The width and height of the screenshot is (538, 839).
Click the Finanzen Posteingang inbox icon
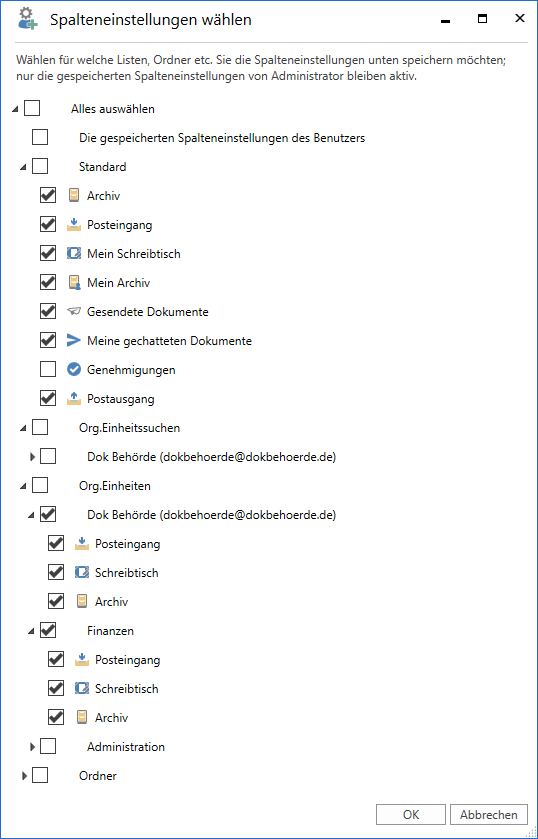coord(82,659)
